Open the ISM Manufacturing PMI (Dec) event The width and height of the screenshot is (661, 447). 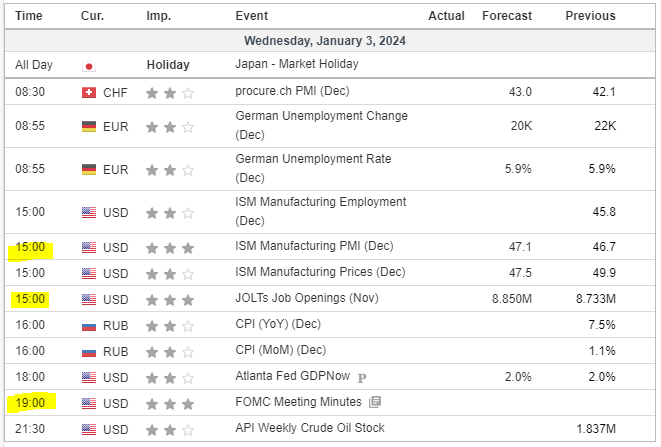click(x=313, y=246)
